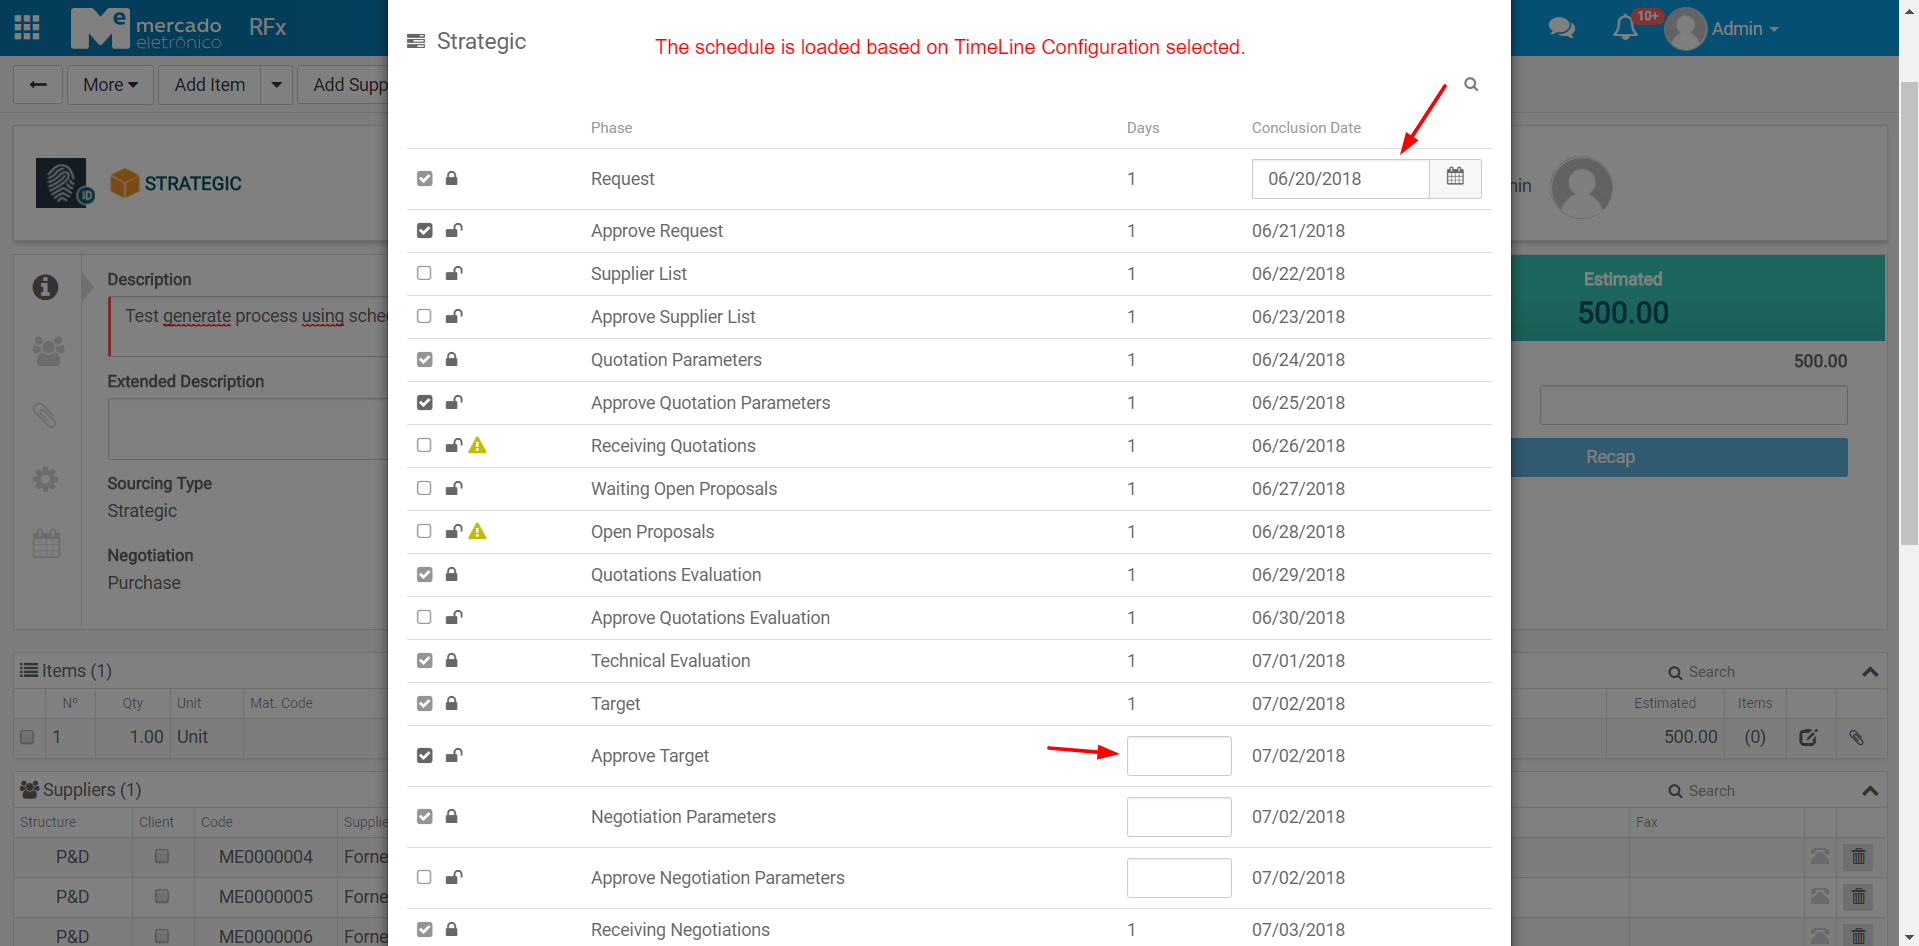Expand the More dropdown menu
Viewport: 1919px width, 946px height.
click(110, 85)
